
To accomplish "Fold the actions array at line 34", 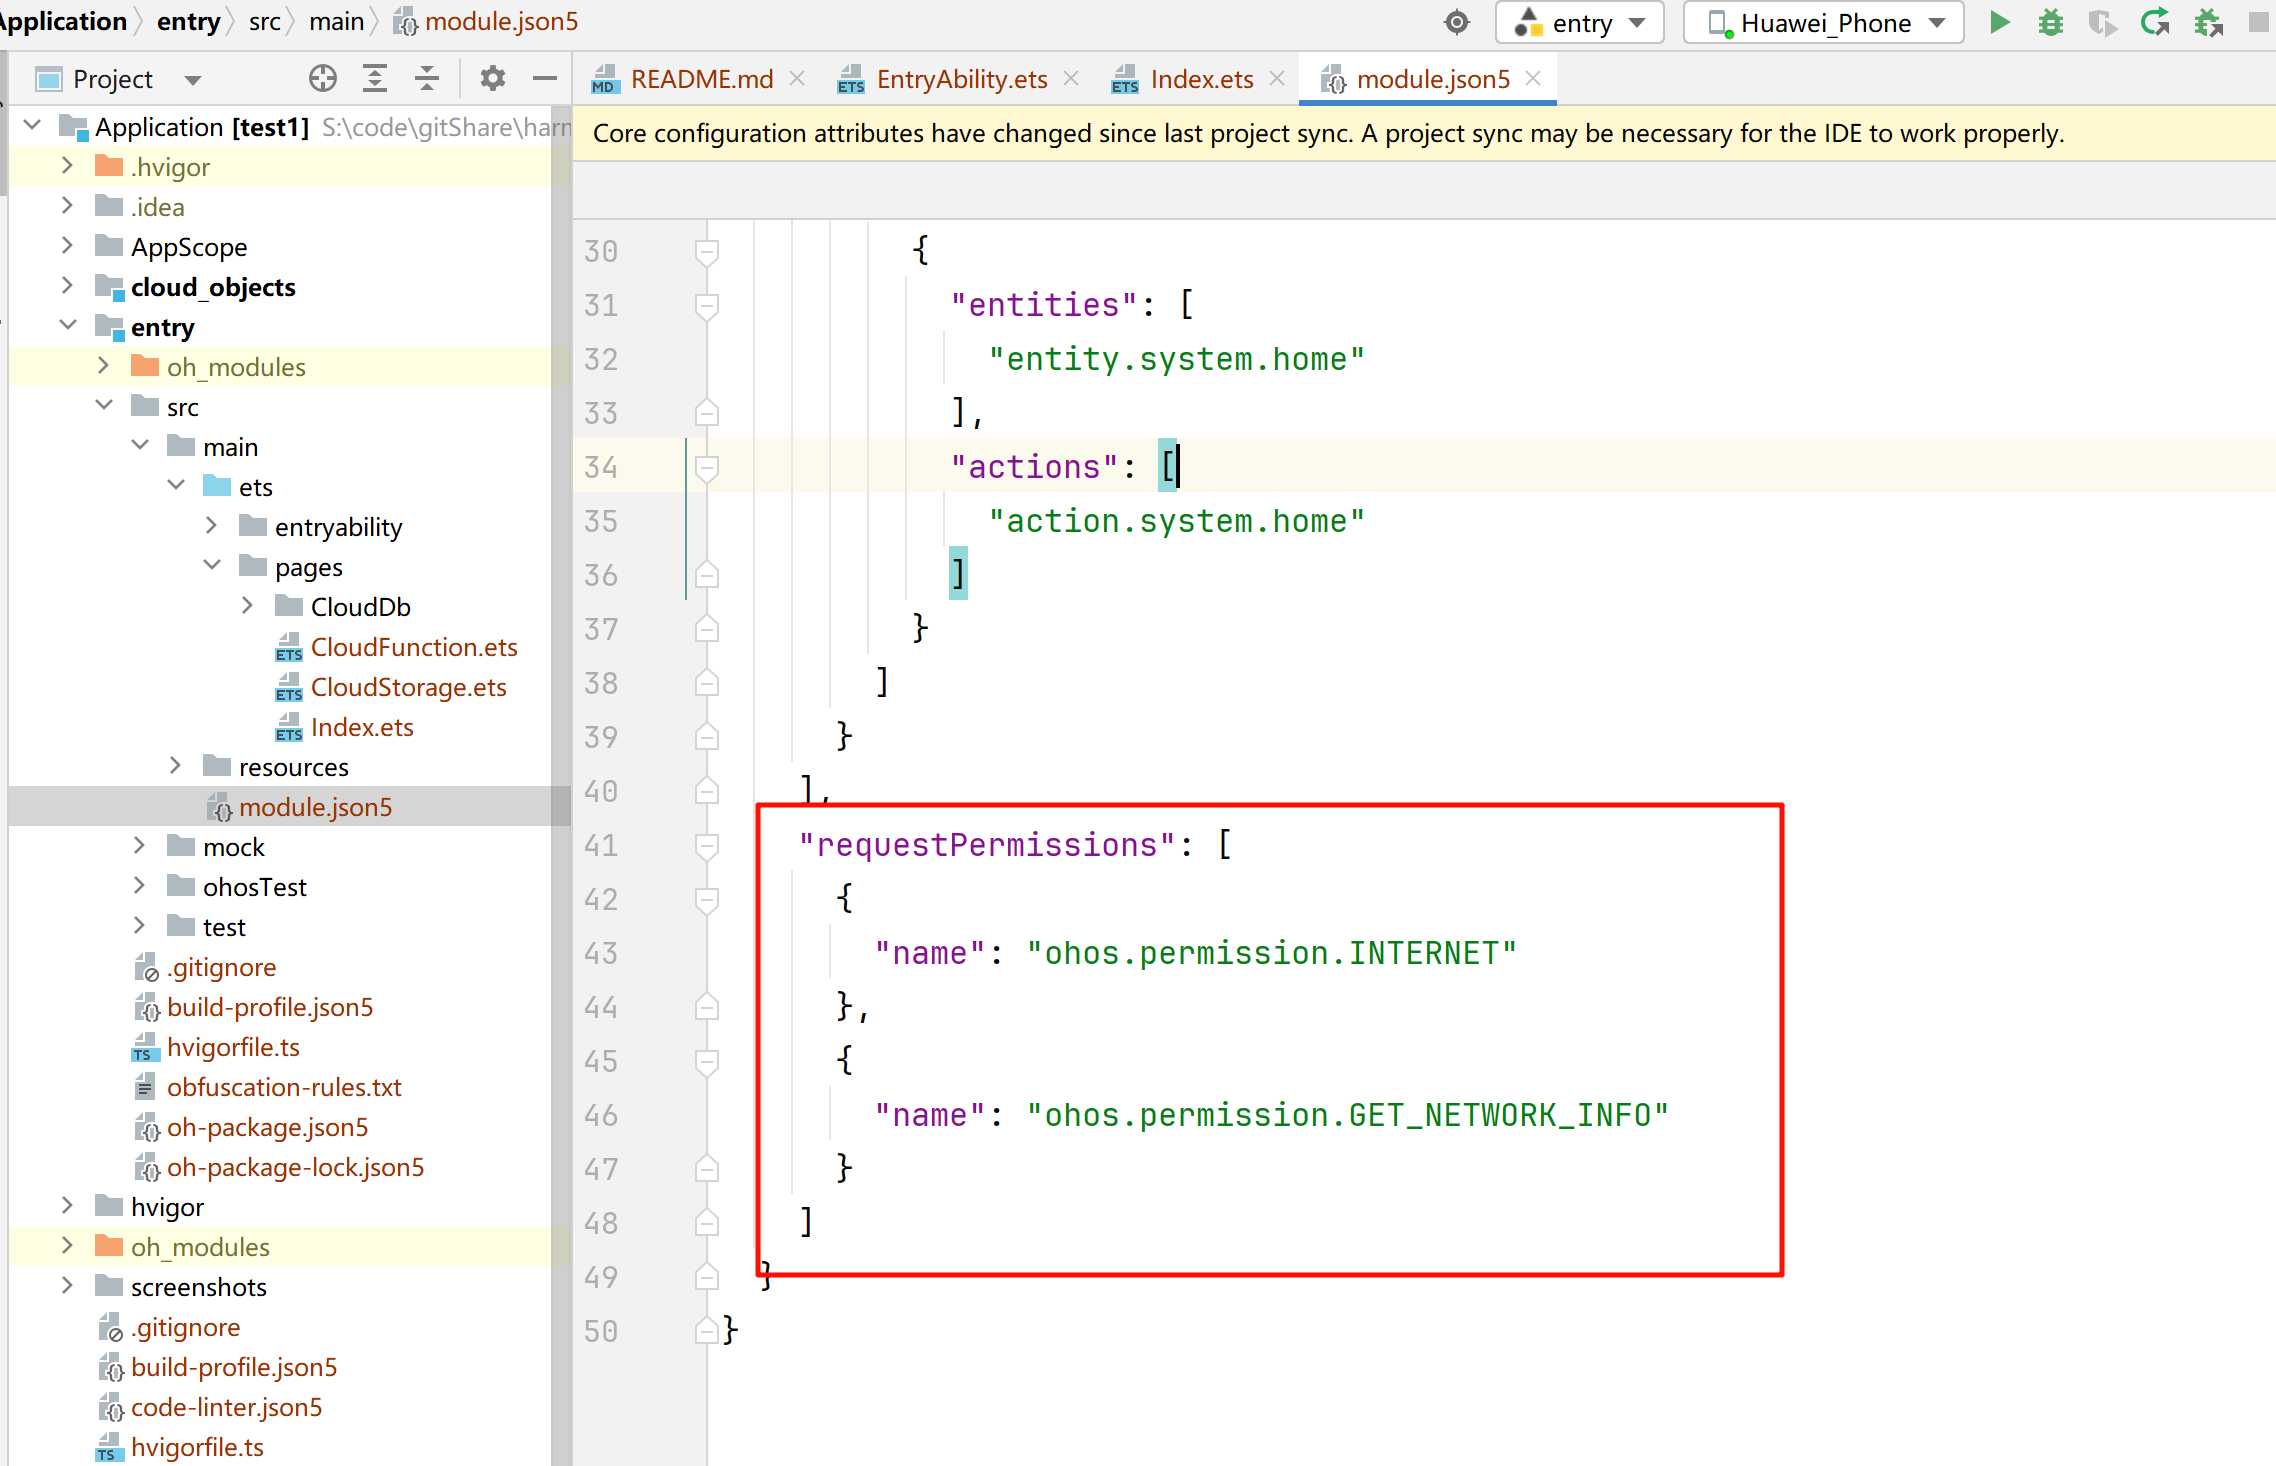I will (706, 467).
